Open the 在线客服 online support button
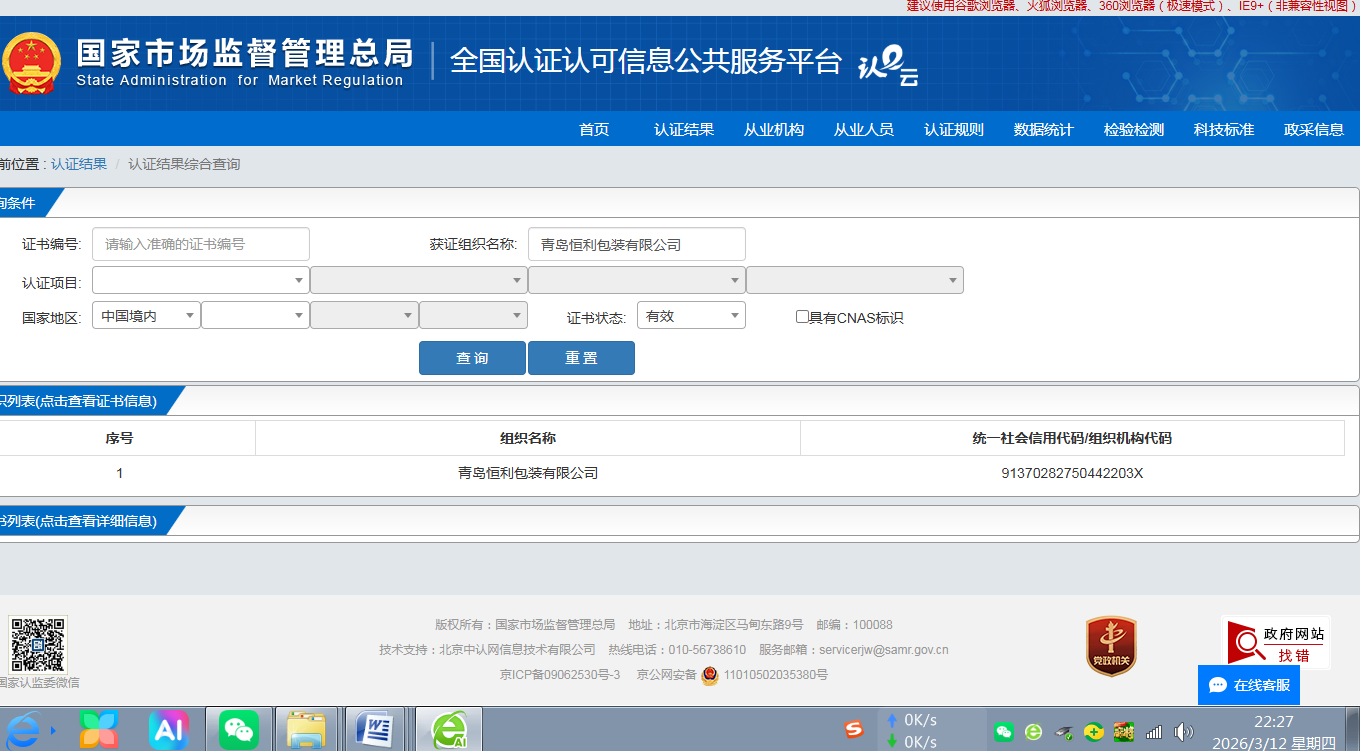This screenshot has height=751, width=1360. pos(1249,685)
